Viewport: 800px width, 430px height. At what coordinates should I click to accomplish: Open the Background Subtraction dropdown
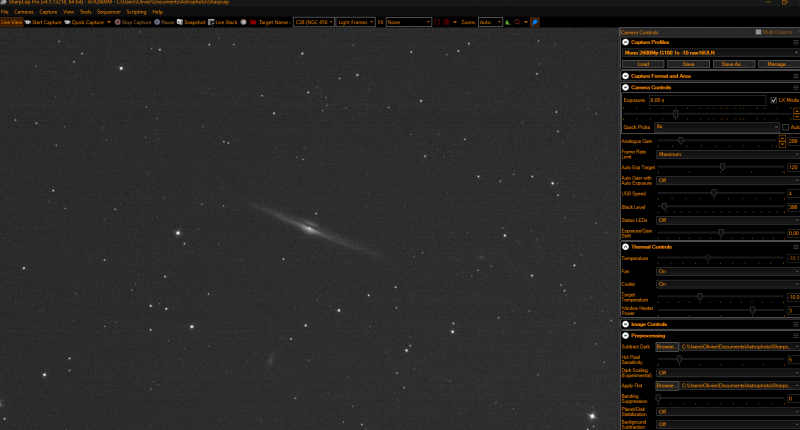pyautogui.click(x=728, y=424)
